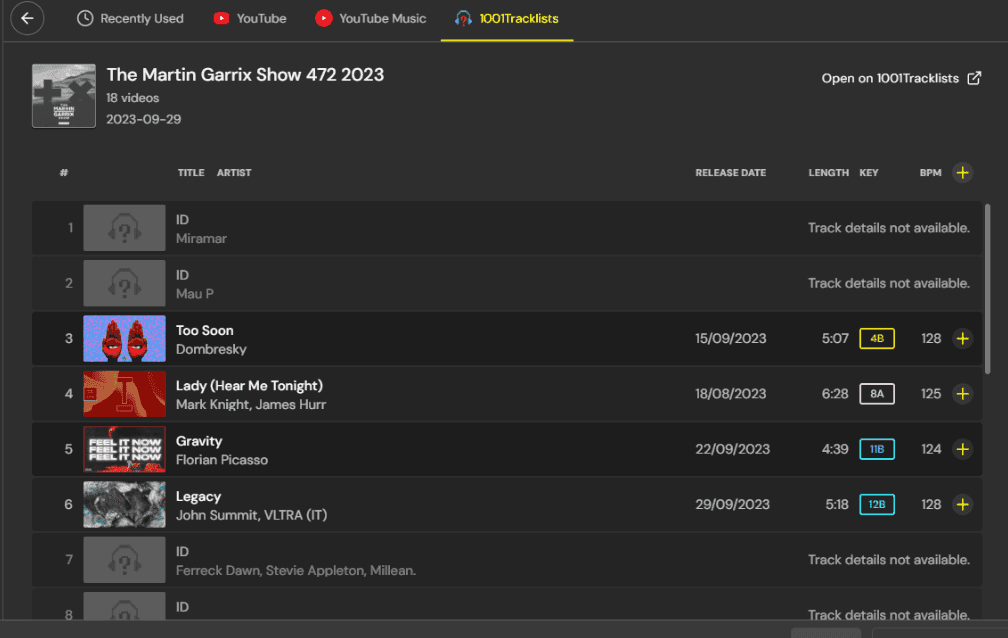Click the back arrow icon
This screenshot has height=638, width=1008.
click(x=26, y=18)
